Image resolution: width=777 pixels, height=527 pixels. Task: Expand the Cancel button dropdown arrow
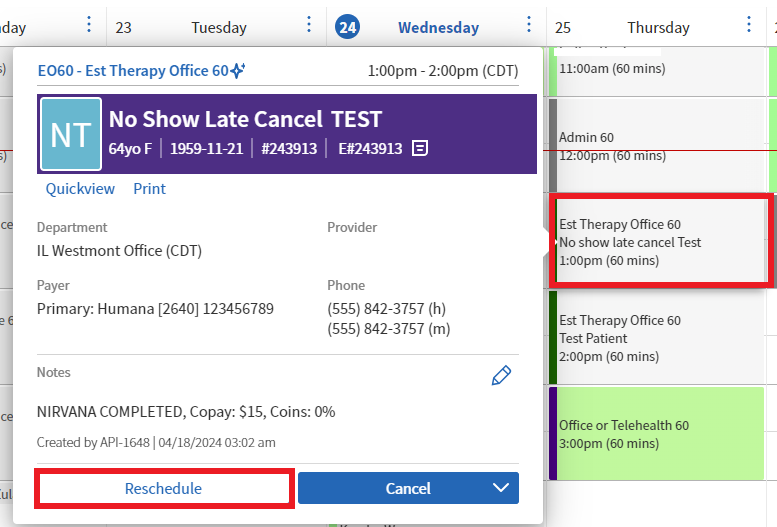500,488
